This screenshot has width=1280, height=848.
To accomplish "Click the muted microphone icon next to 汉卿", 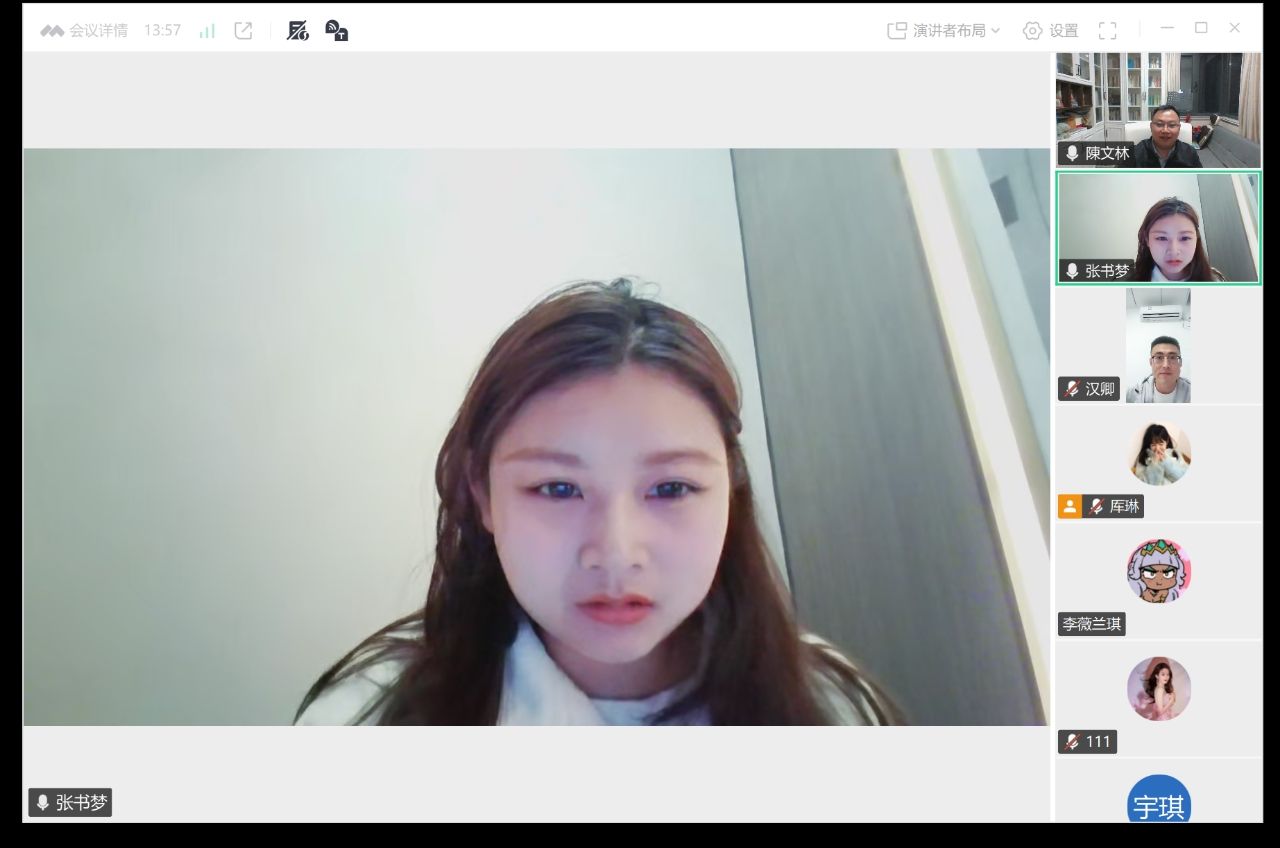I will [x=1072, y=389].
